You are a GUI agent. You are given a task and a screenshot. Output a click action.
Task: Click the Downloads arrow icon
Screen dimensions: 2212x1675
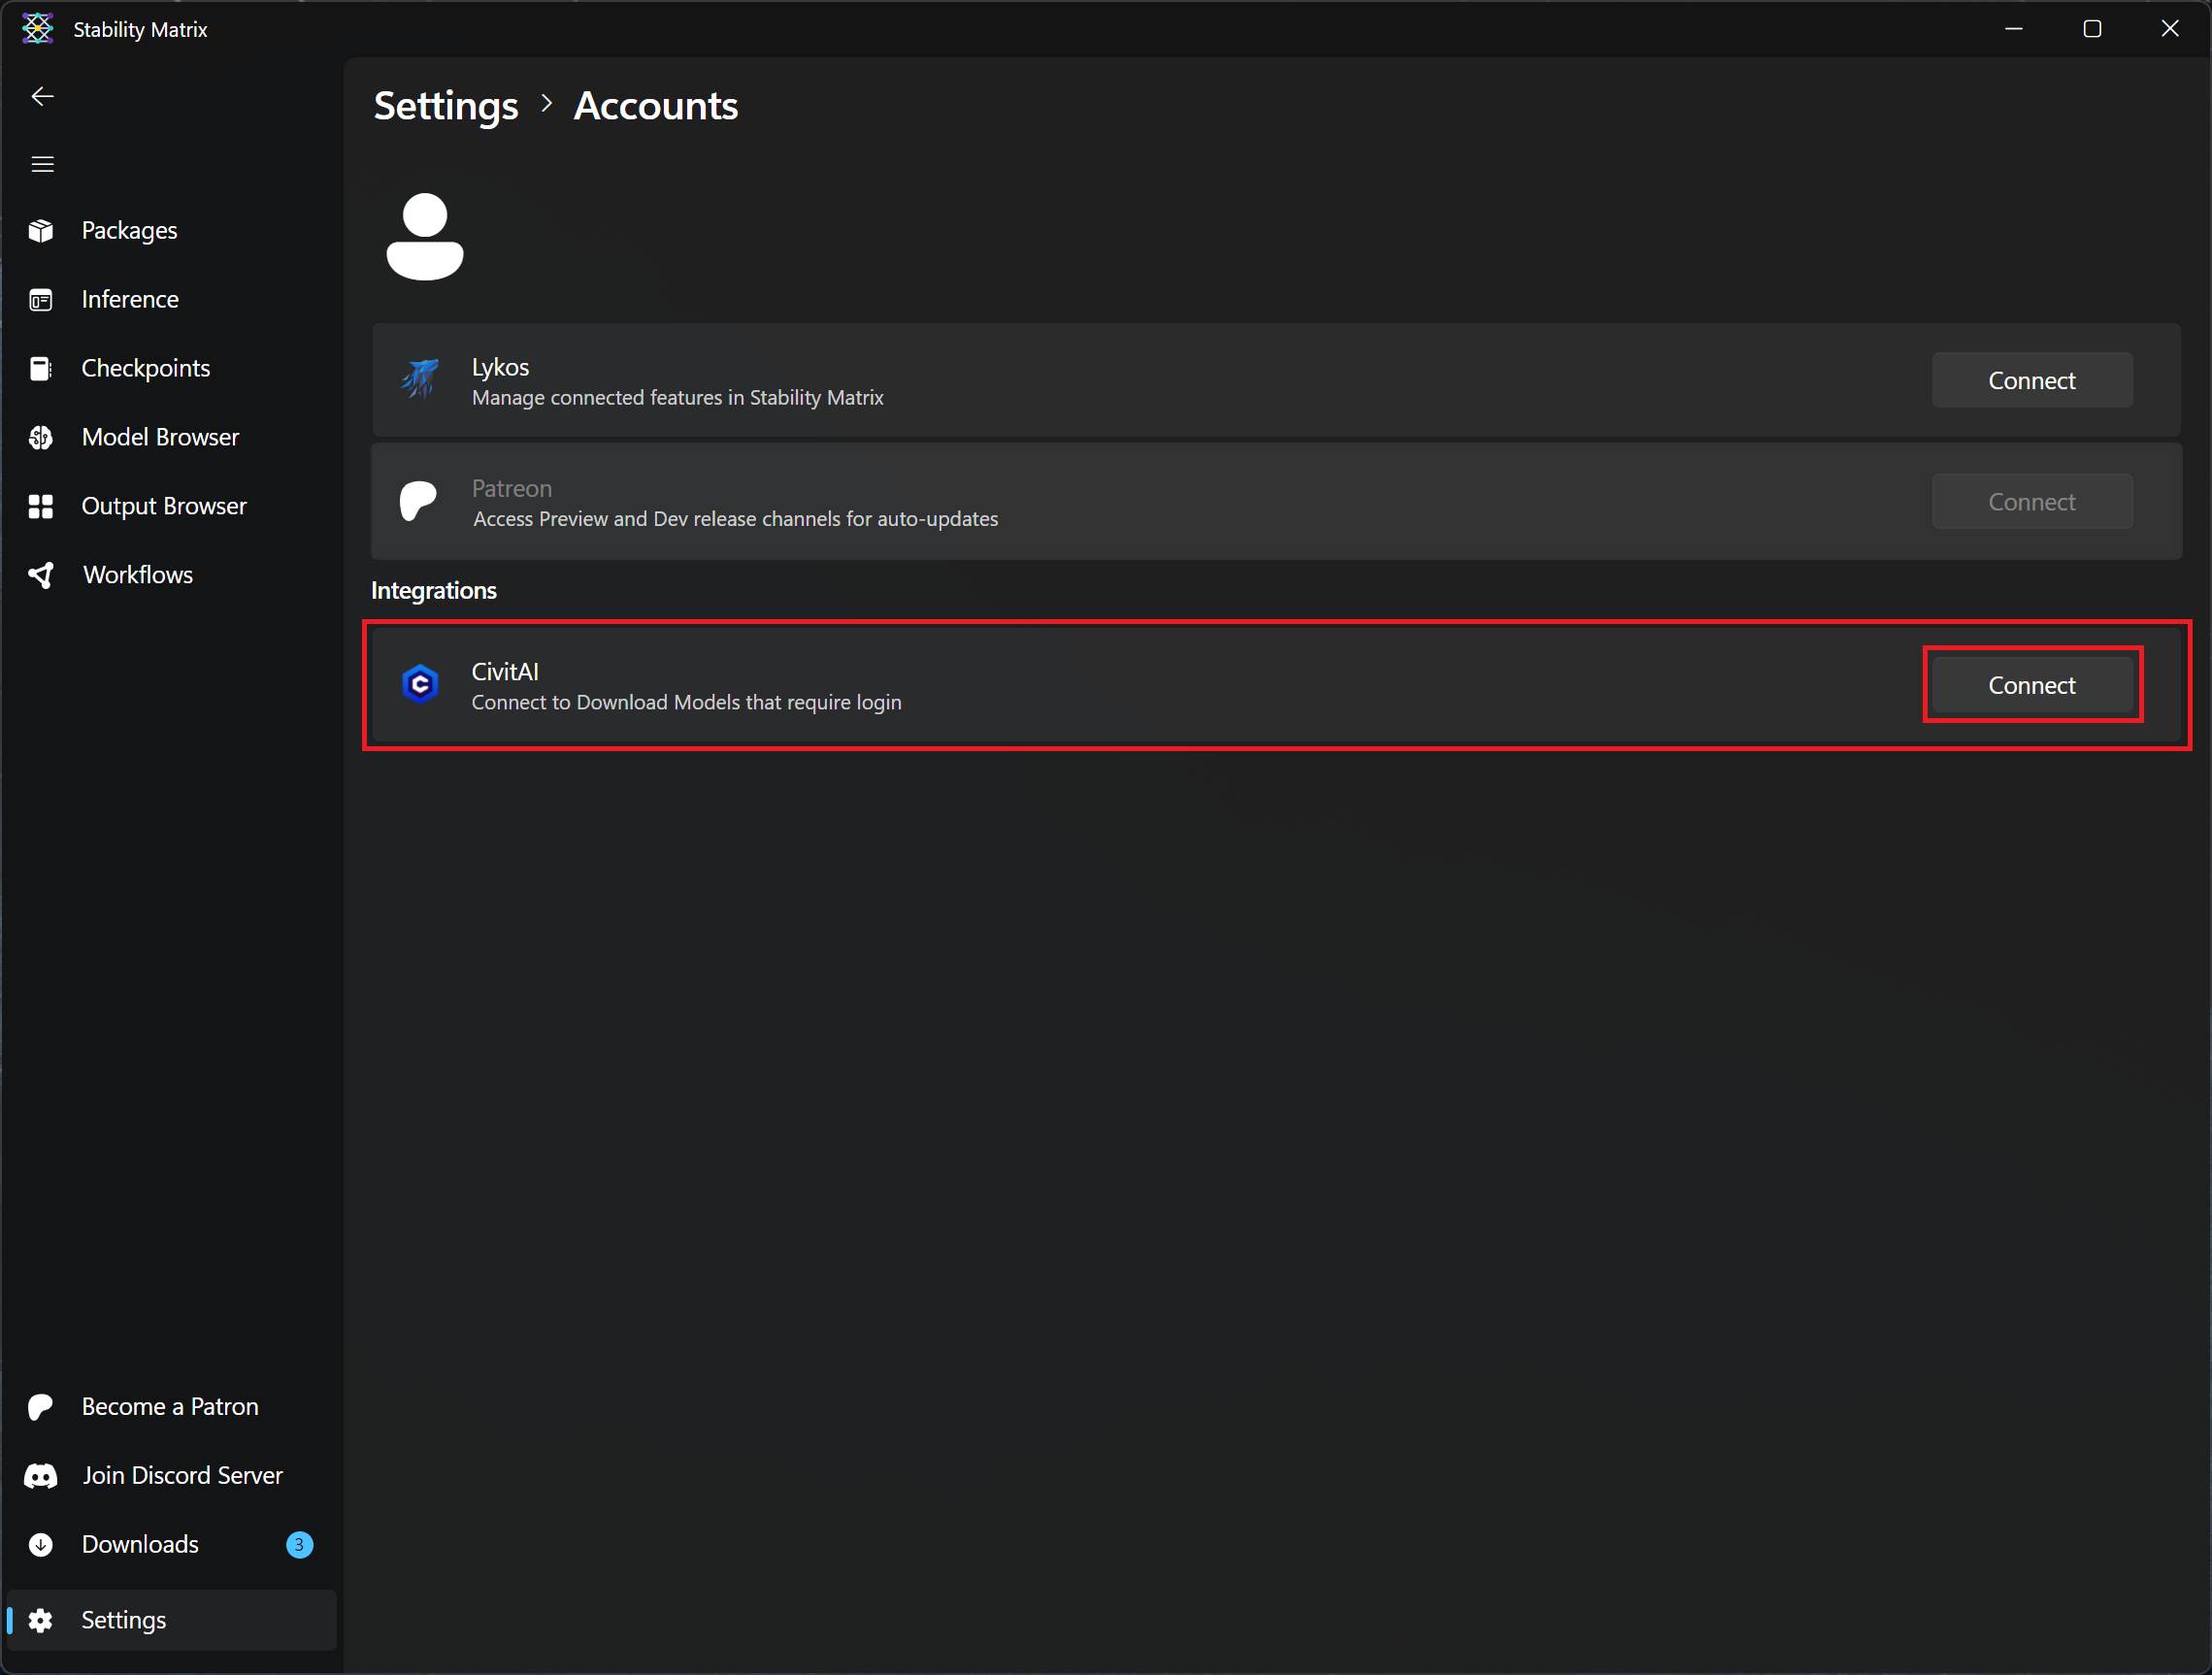click(x=41, y=1545)
